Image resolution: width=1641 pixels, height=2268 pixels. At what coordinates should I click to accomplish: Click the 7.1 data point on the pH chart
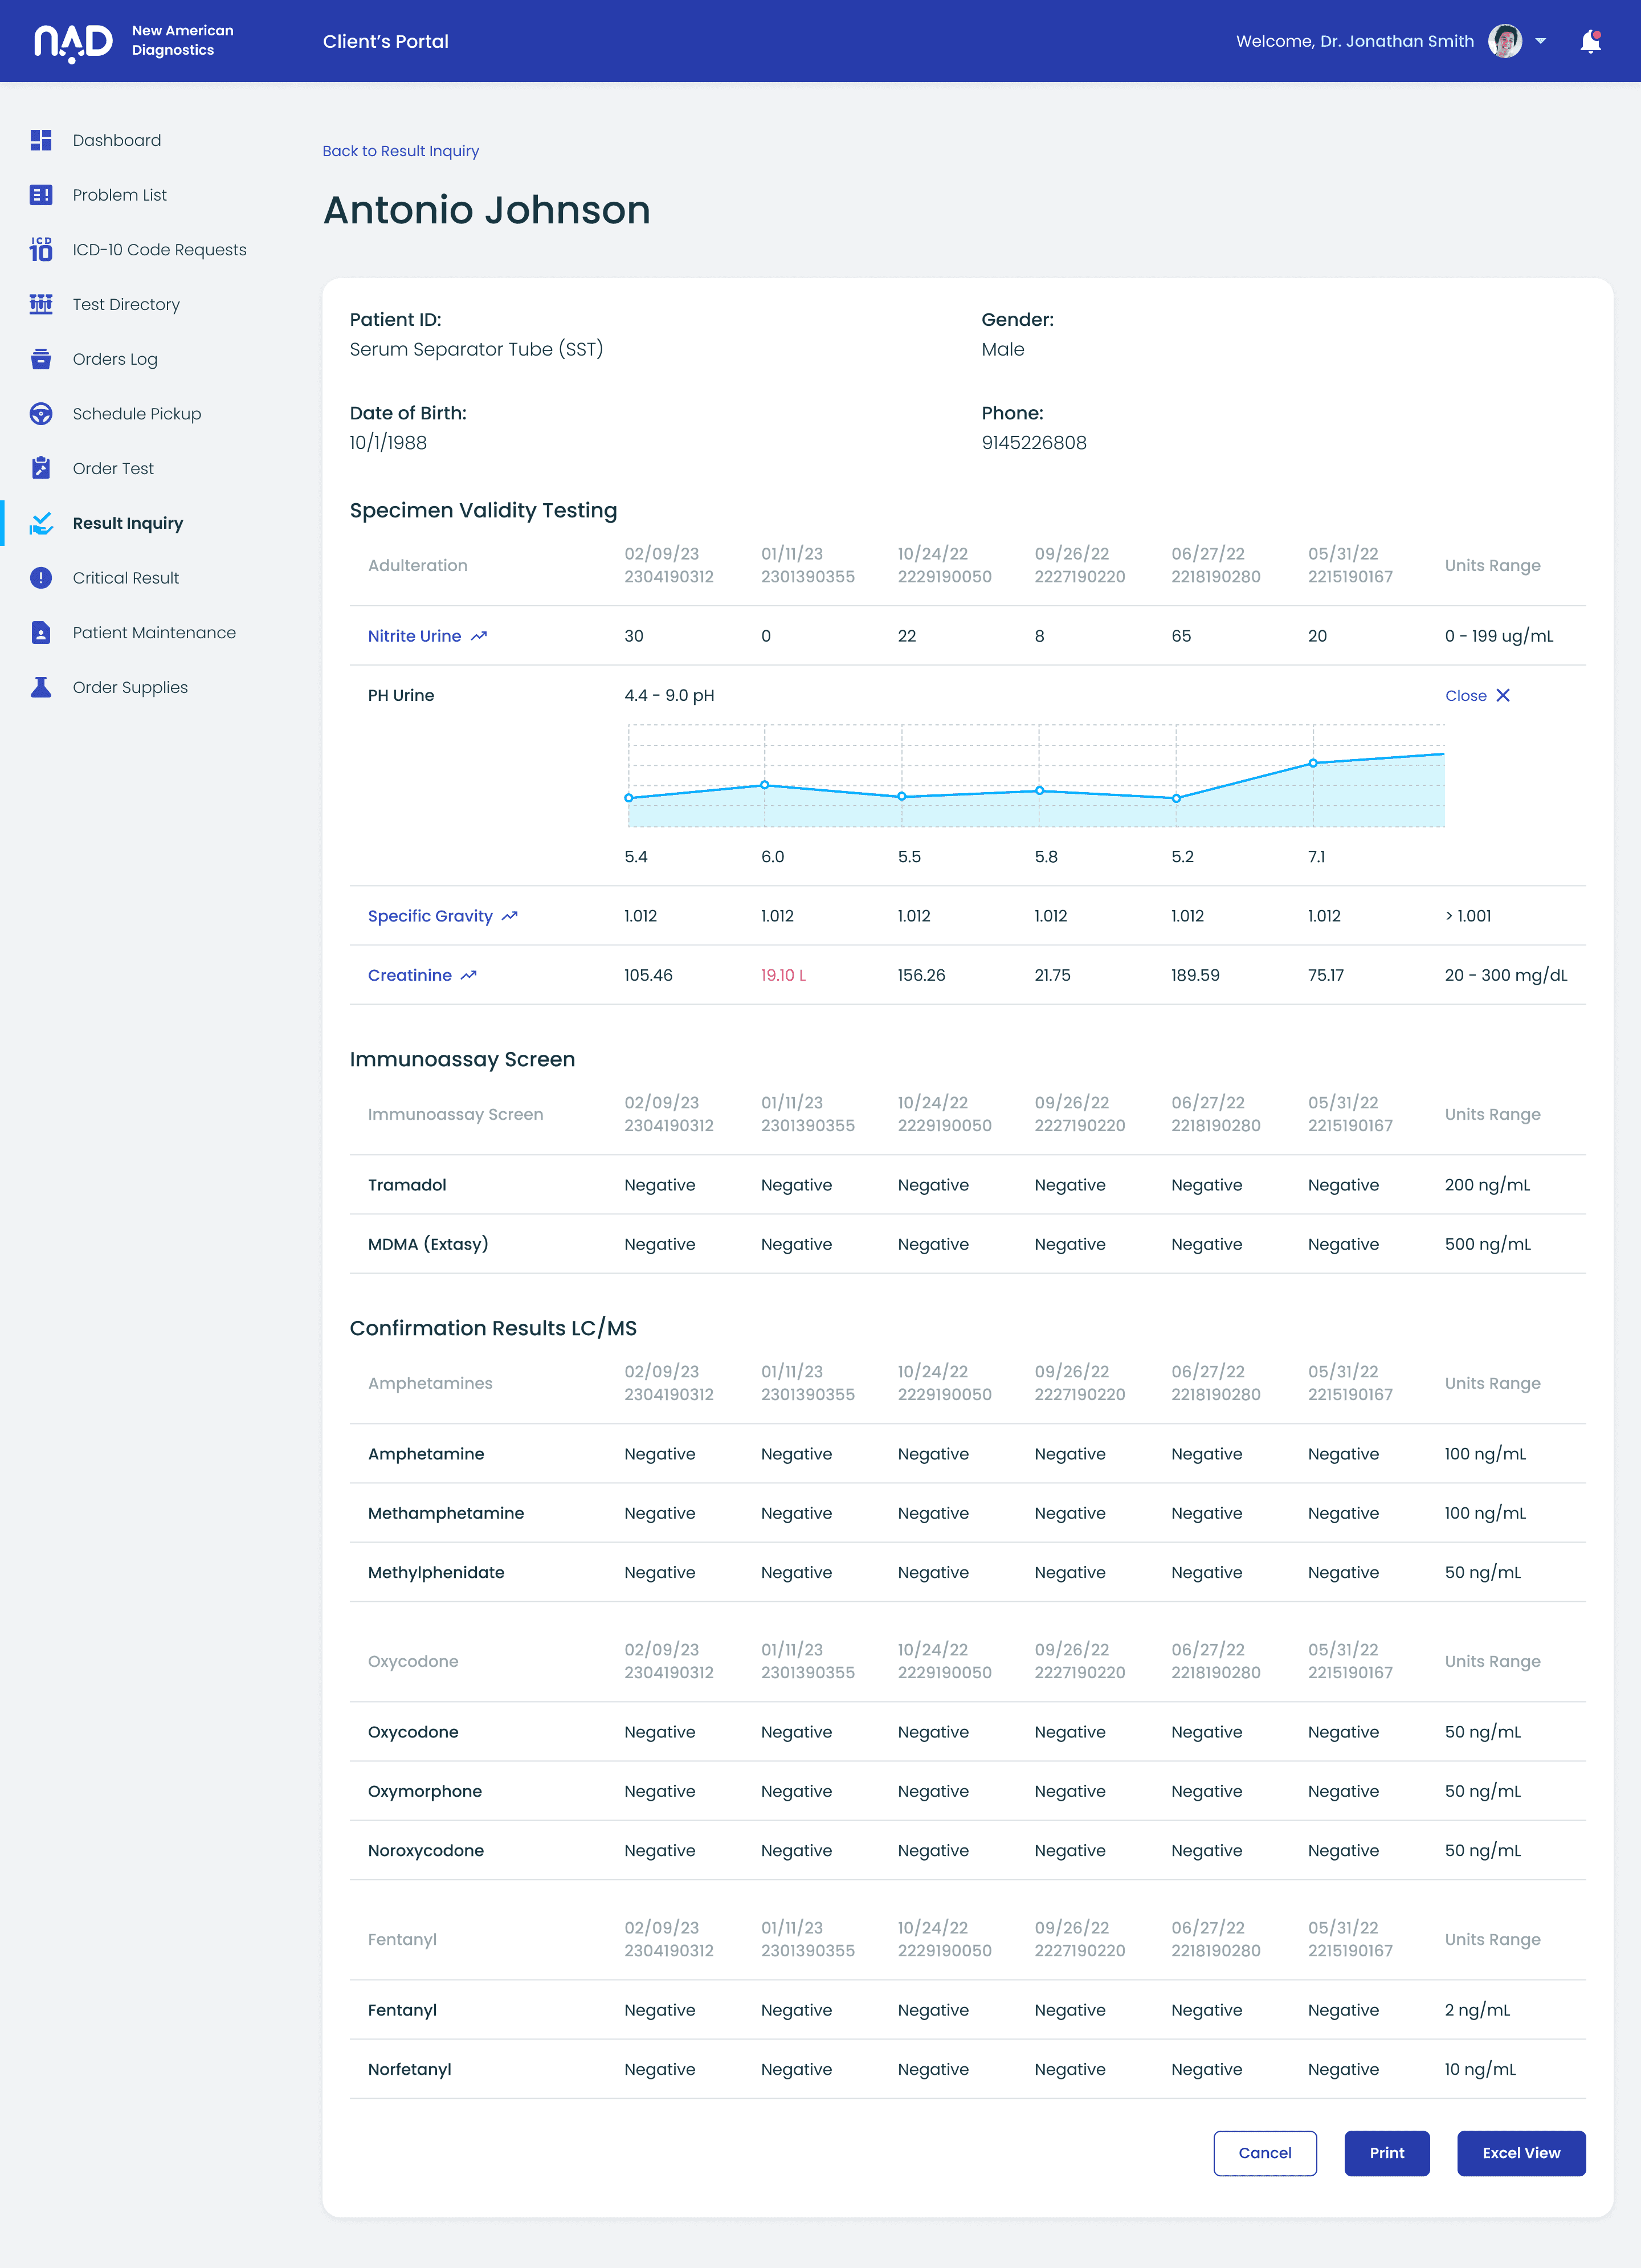pyautogui.click(x=1313, y=763)
